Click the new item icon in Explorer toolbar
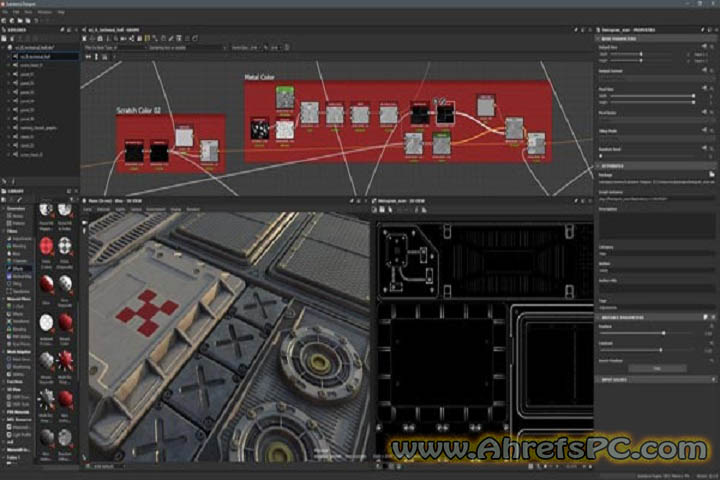This screenshot has width=720, height=480. (x=4, y=39)
